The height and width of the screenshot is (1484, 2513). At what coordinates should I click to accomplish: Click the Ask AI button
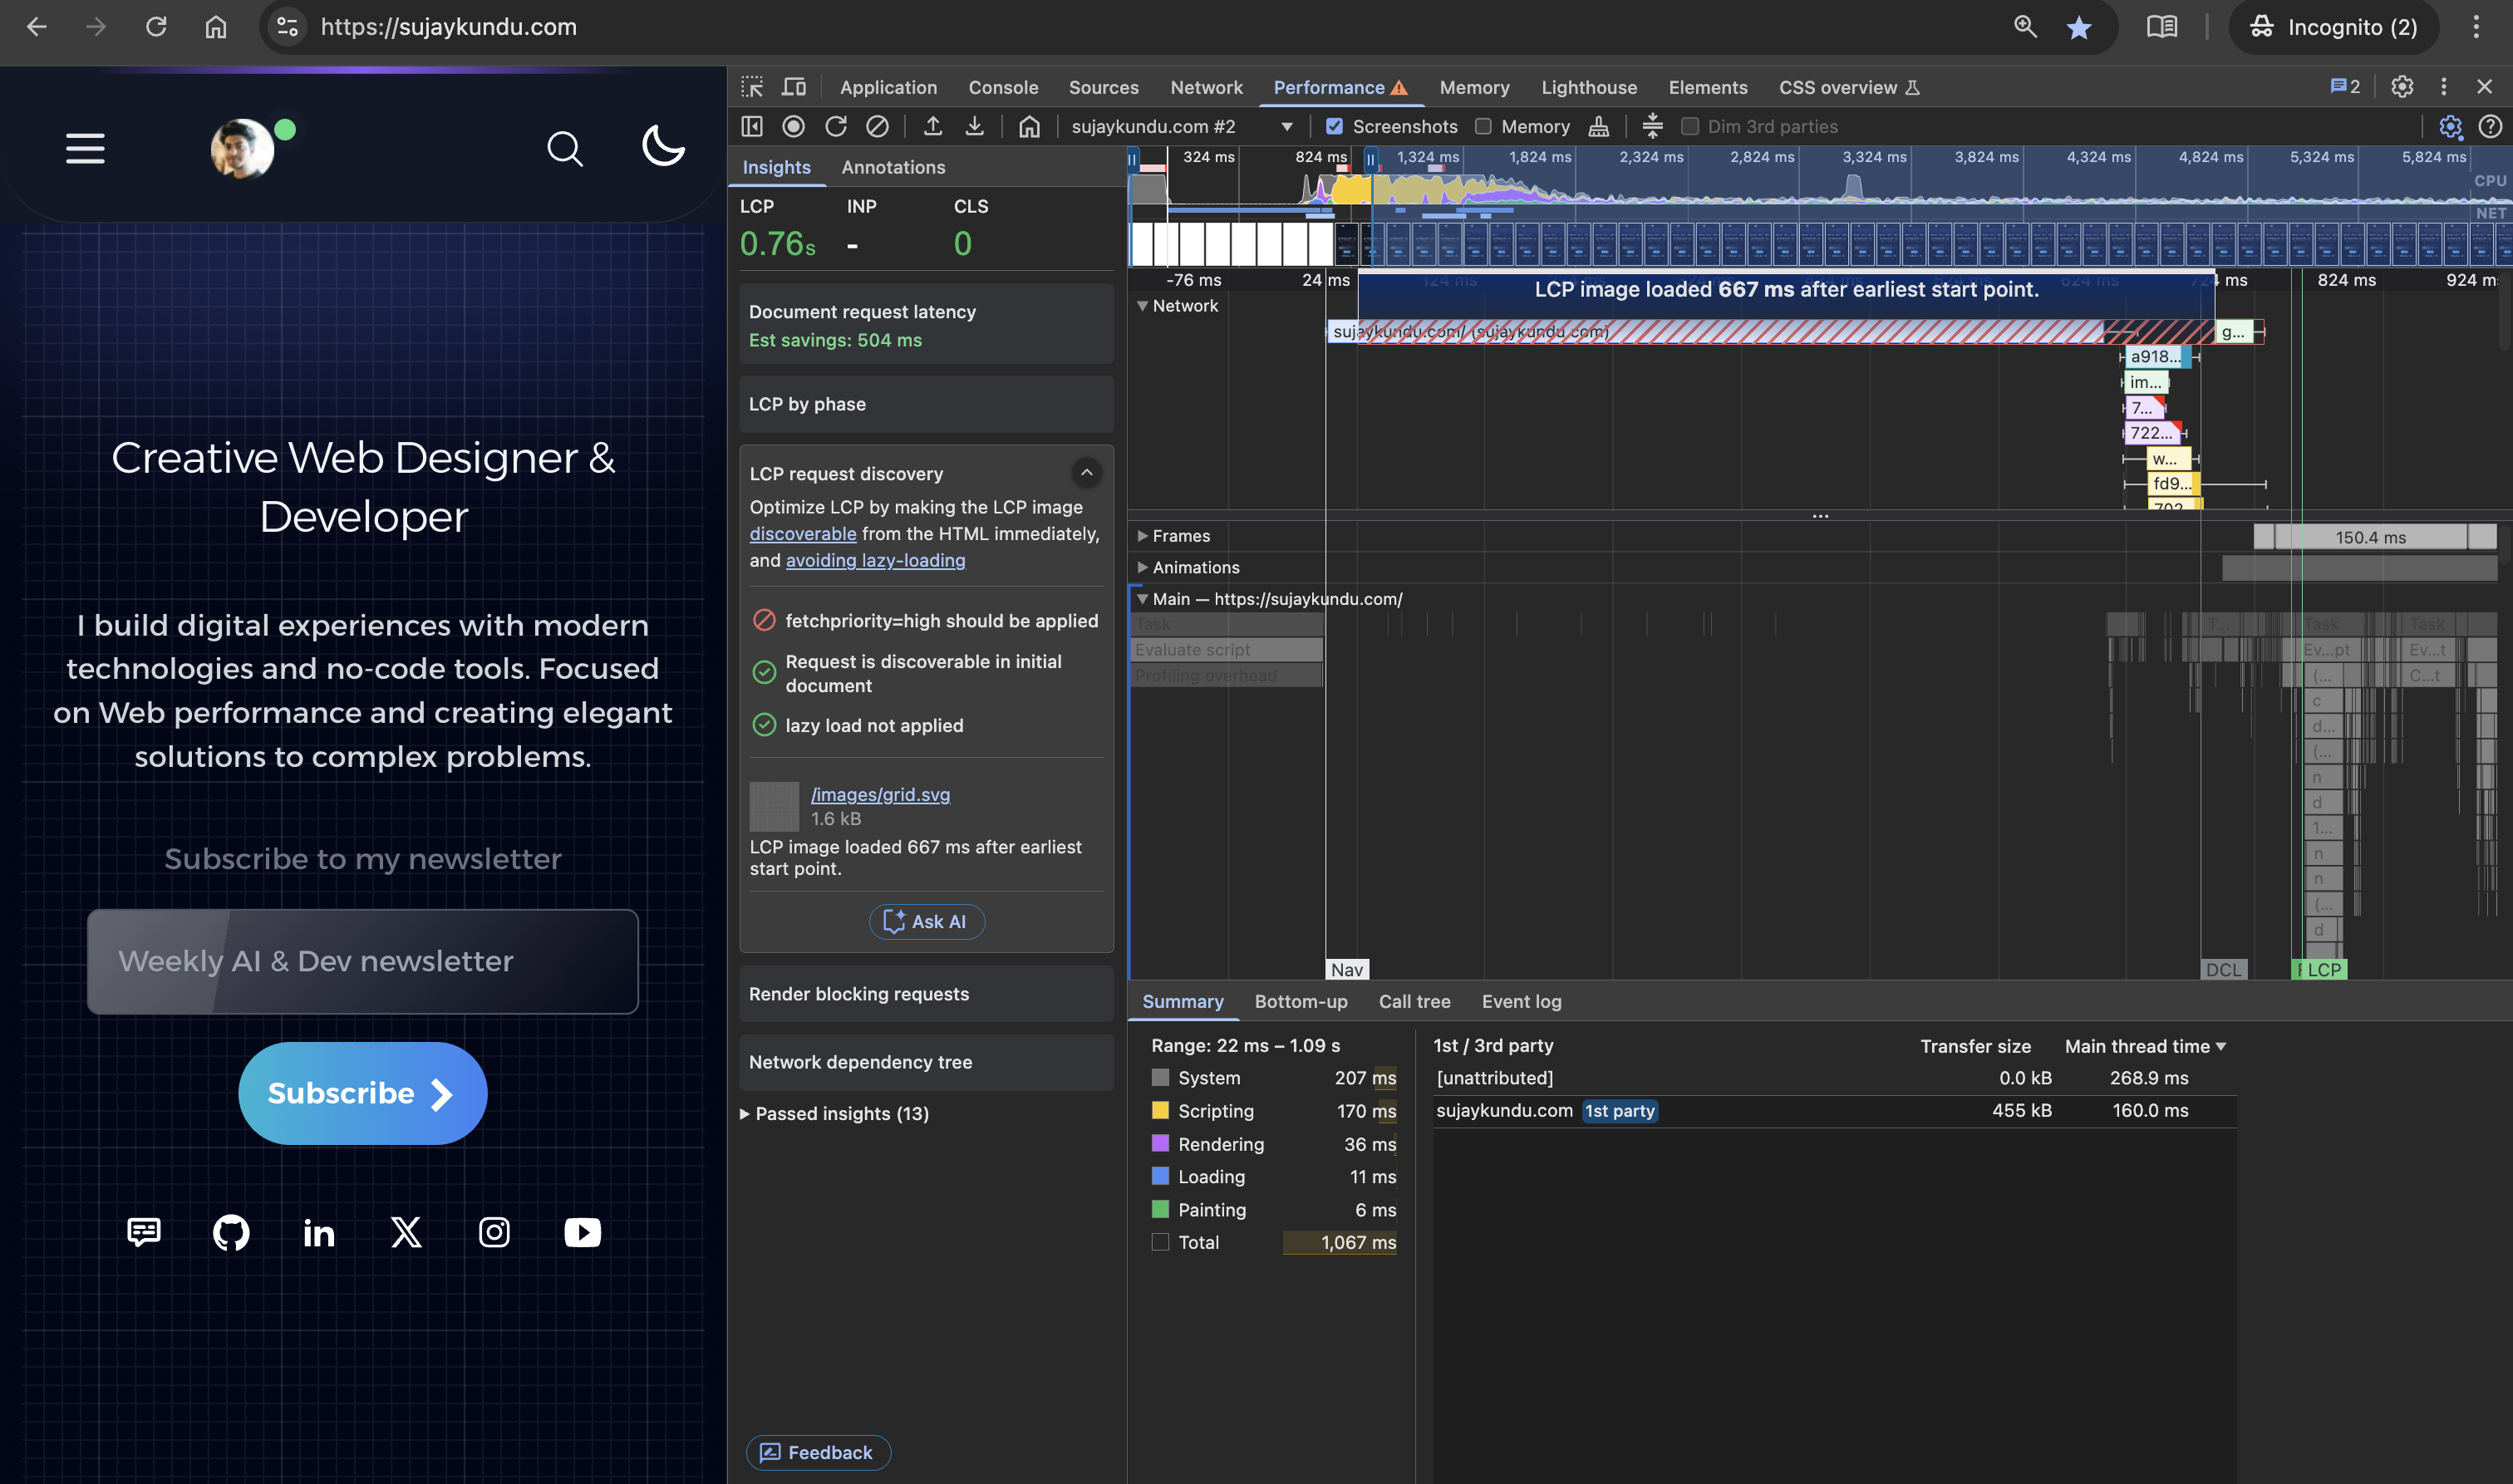pyautogui.click(x=926, y=921)
